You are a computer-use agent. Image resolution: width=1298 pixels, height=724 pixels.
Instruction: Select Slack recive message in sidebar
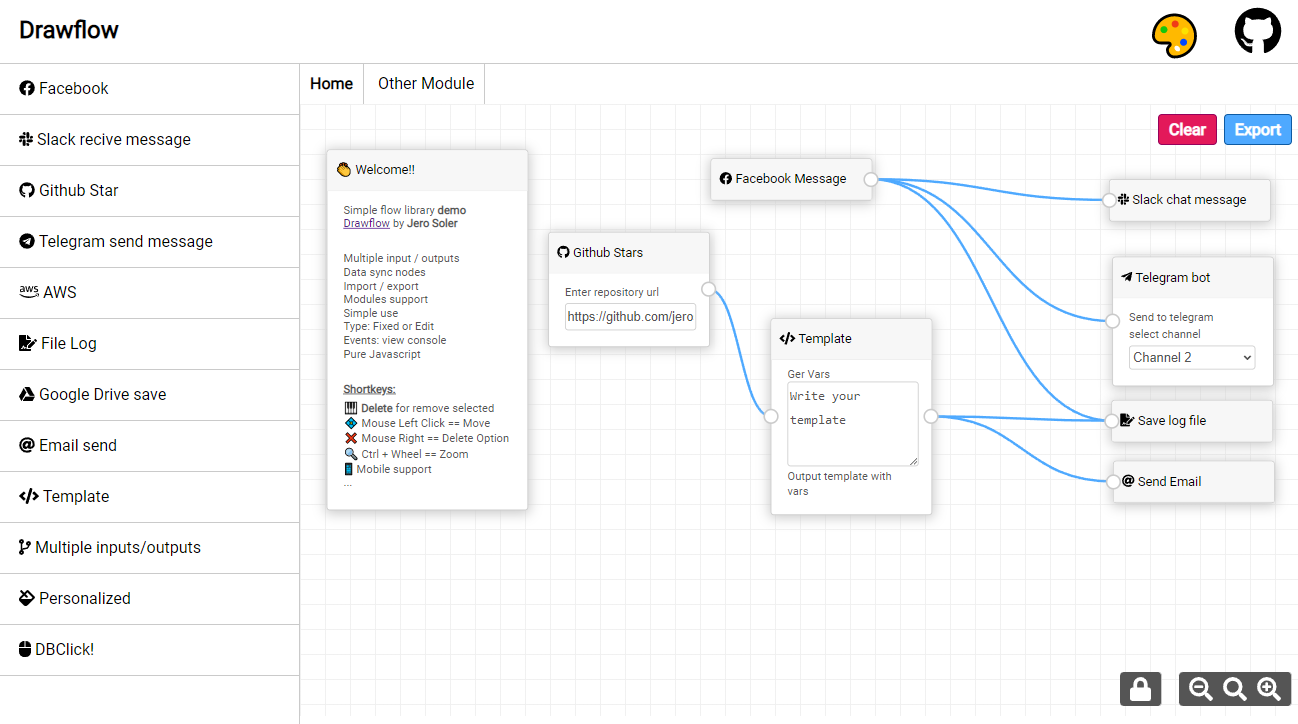tap(150, 140)
